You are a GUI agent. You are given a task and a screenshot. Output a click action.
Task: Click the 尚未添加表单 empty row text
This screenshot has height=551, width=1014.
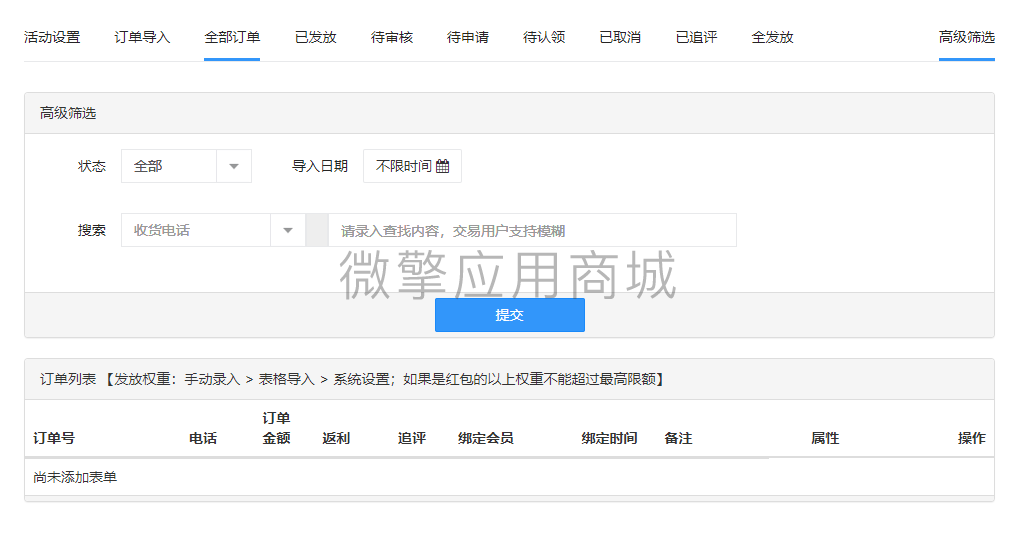[x=75, y=477]
